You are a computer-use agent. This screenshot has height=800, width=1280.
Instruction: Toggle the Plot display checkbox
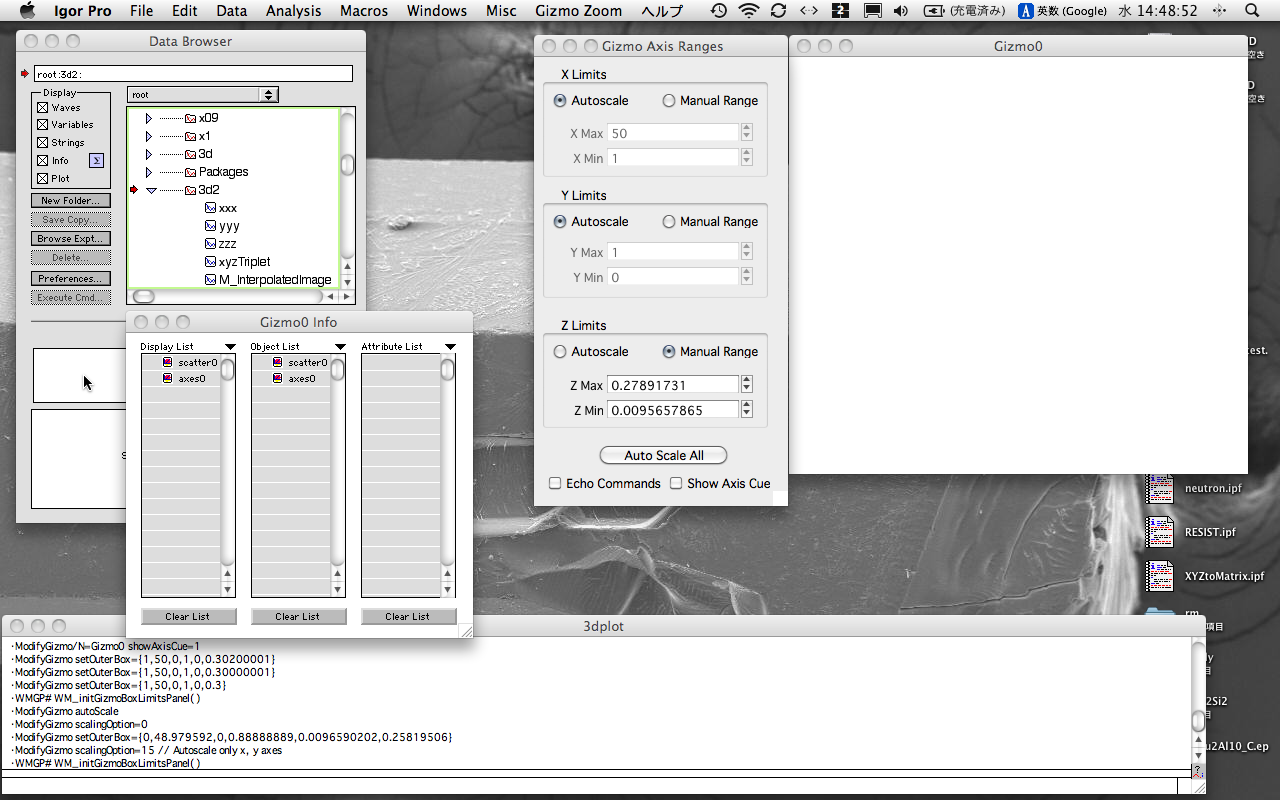coord(43,178)
